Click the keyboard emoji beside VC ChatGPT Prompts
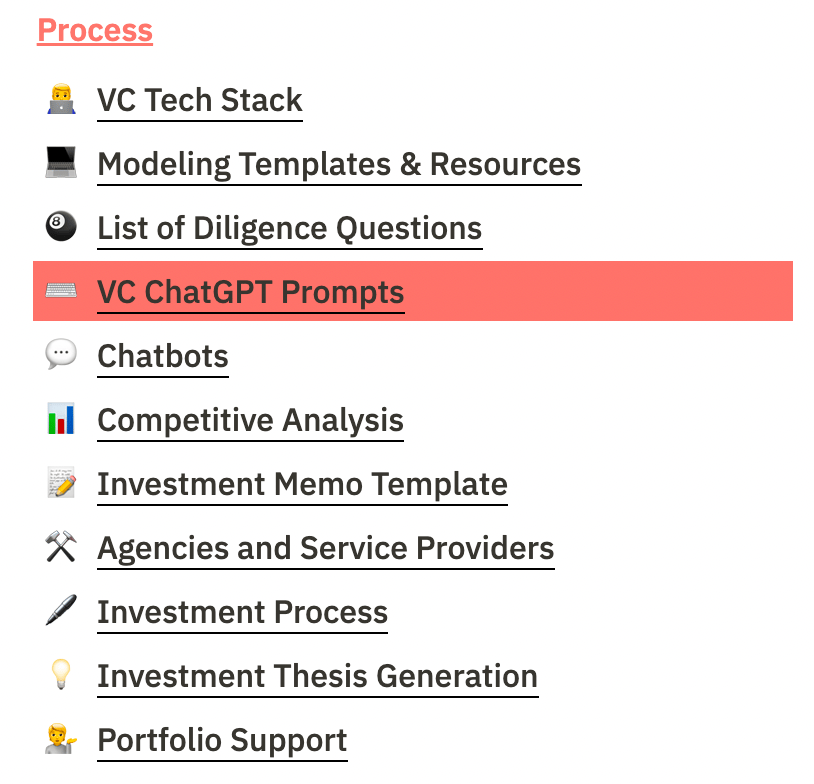The width and height of the screenshot is (814, 784). coord(61,292)
